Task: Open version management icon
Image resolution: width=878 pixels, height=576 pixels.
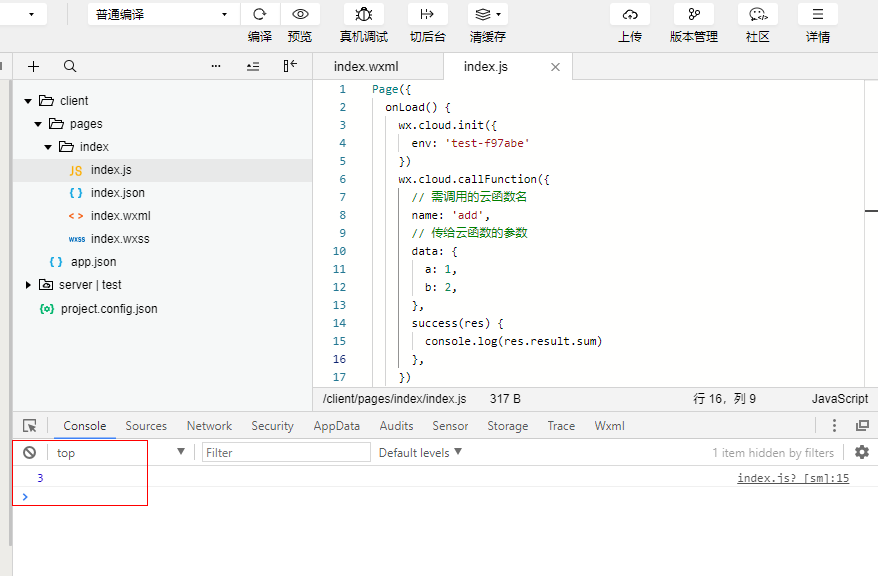Action: pos(693,14)
